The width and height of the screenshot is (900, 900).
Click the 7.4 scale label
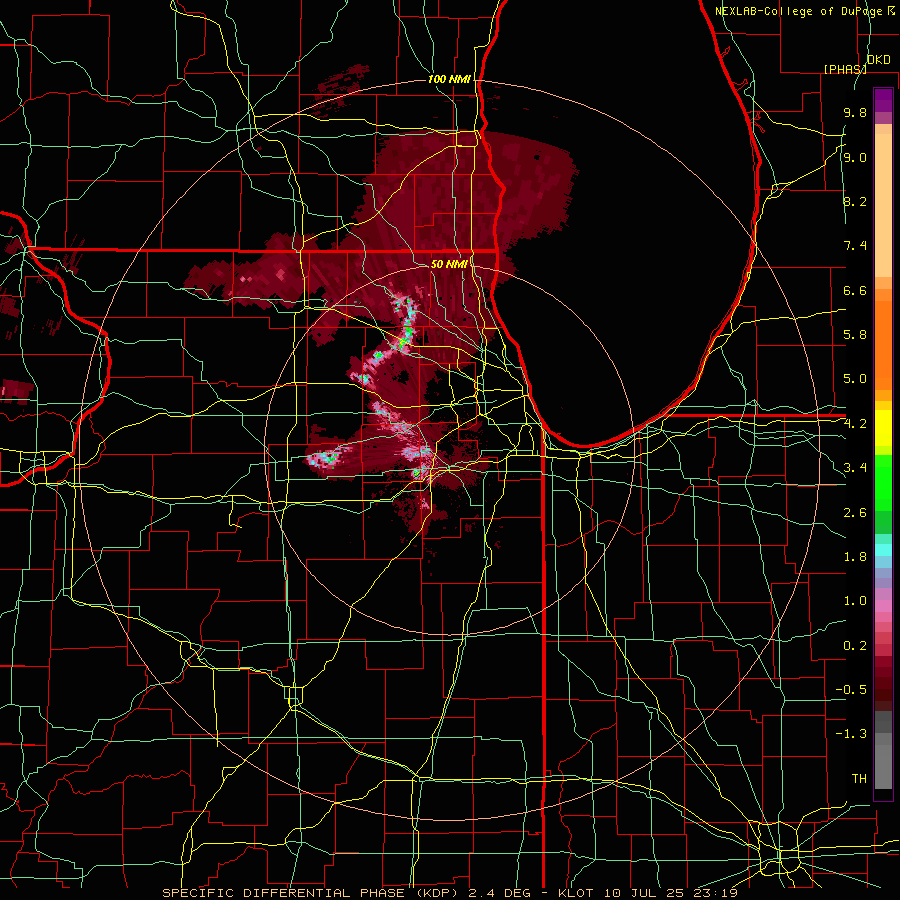tap(855, 246)
